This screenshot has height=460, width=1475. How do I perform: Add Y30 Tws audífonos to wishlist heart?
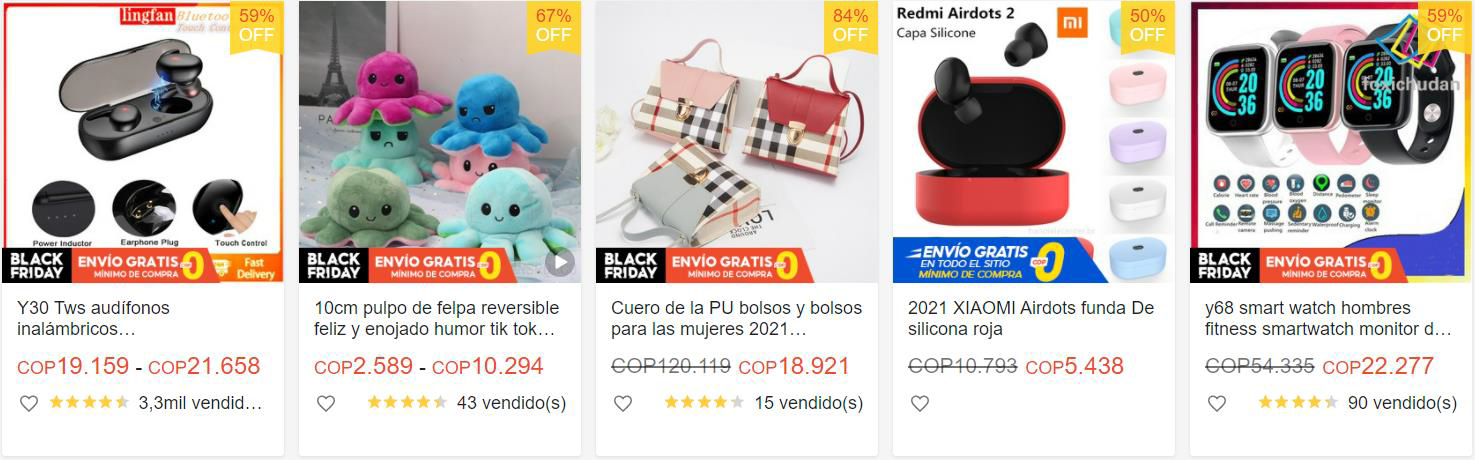28,403
